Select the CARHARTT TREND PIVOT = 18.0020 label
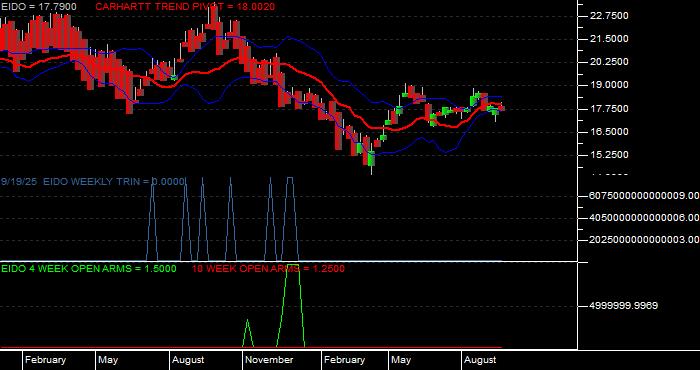The height and width of the screenshot is (370, 700). 185,7
